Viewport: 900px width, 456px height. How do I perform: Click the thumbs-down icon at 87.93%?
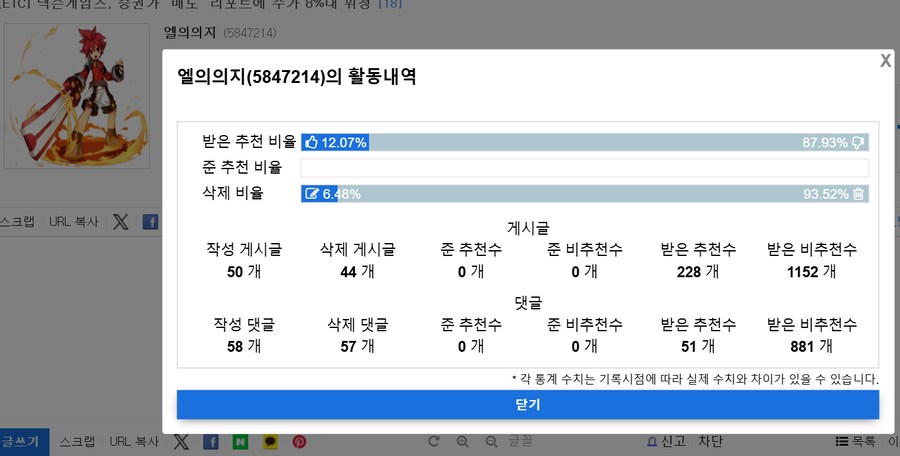(858, 142)
